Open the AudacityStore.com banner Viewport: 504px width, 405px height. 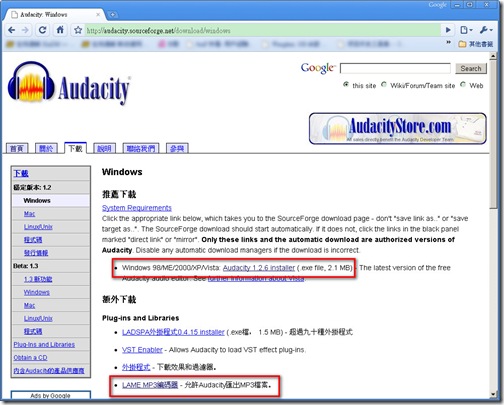click(398, 128)
